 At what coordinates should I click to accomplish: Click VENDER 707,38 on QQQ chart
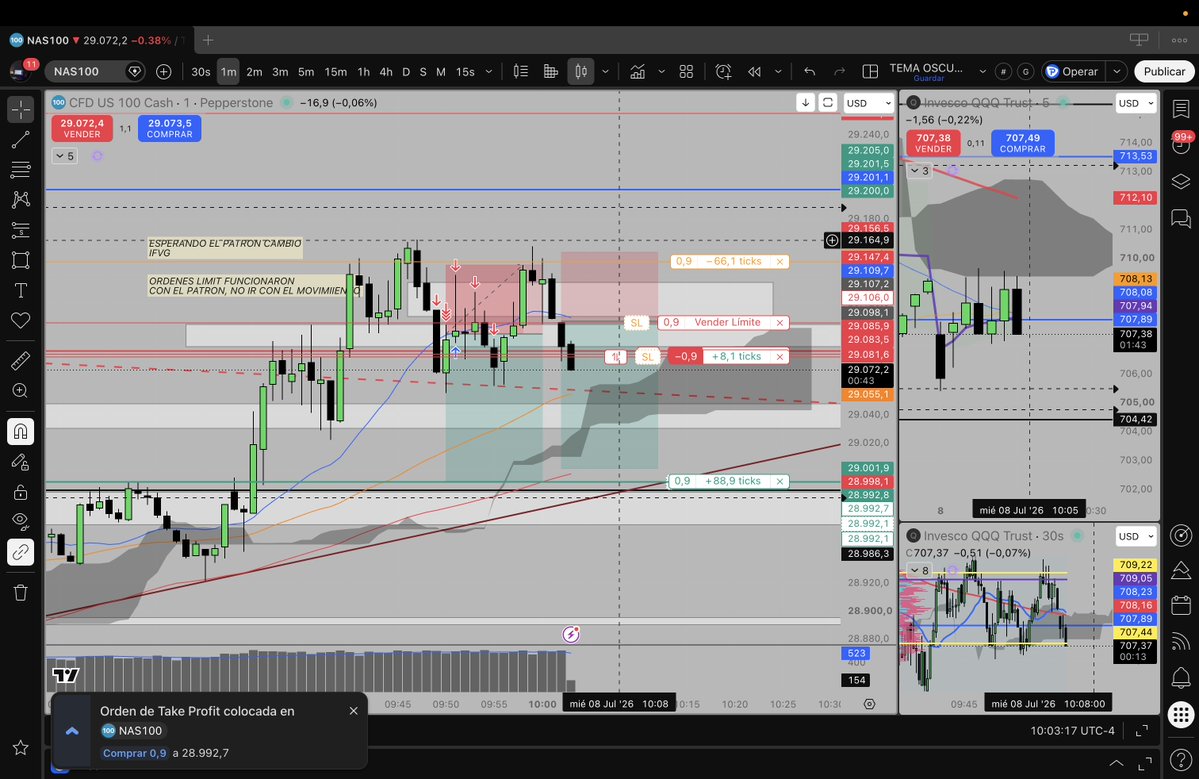coord(933,143)
